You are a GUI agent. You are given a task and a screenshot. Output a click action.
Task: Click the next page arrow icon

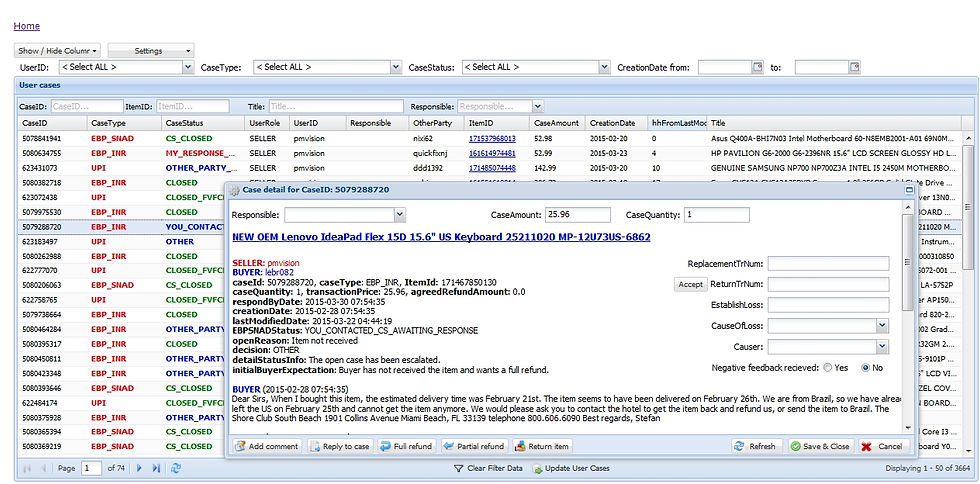[x=139, y=468]
